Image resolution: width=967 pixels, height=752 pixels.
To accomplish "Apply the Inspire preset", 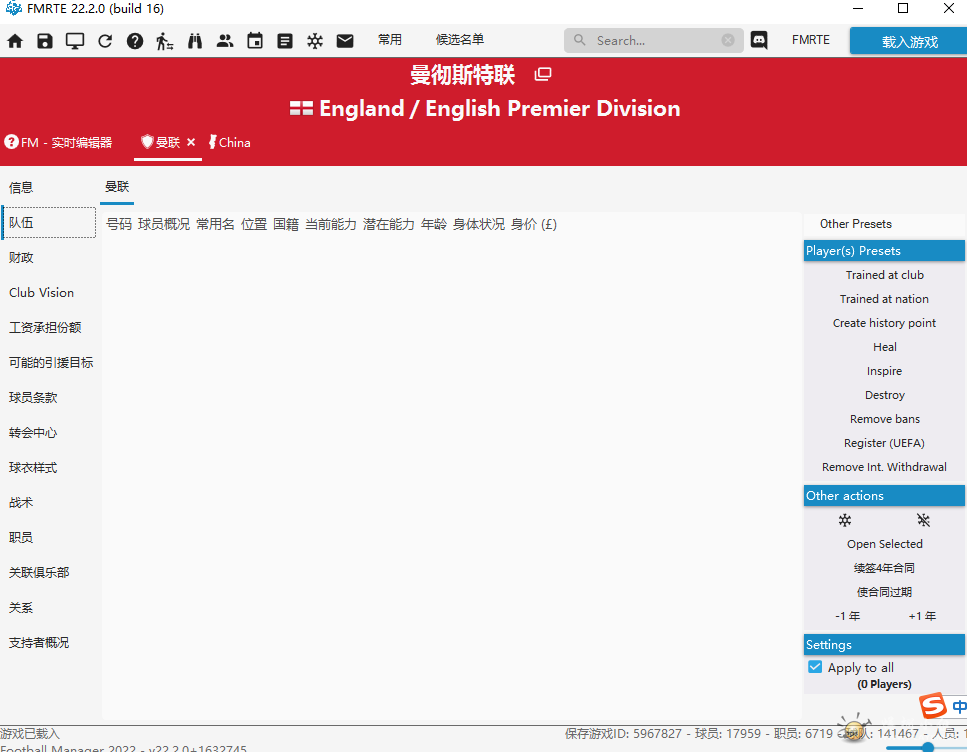I will [x=884, y=371].
